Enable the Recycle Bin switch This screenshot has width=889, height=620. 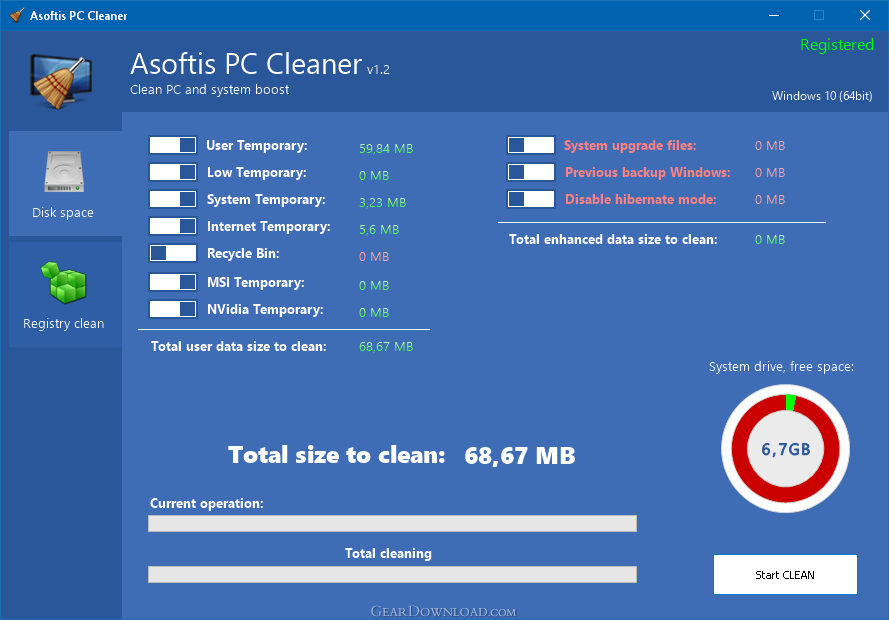173,253
